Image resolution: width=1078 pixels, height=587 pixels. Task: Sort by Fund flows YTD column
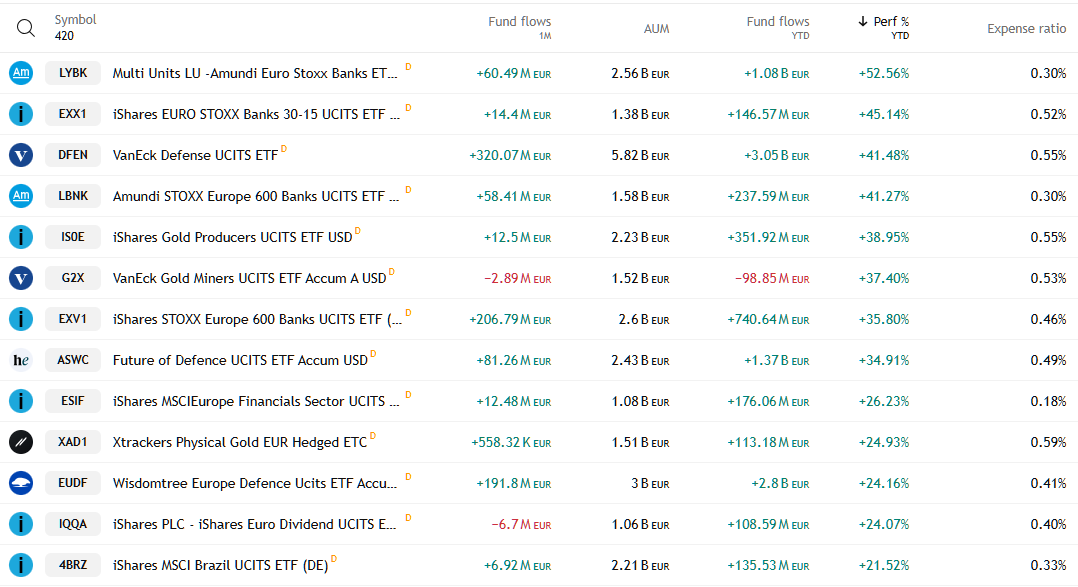coord(778,27)
